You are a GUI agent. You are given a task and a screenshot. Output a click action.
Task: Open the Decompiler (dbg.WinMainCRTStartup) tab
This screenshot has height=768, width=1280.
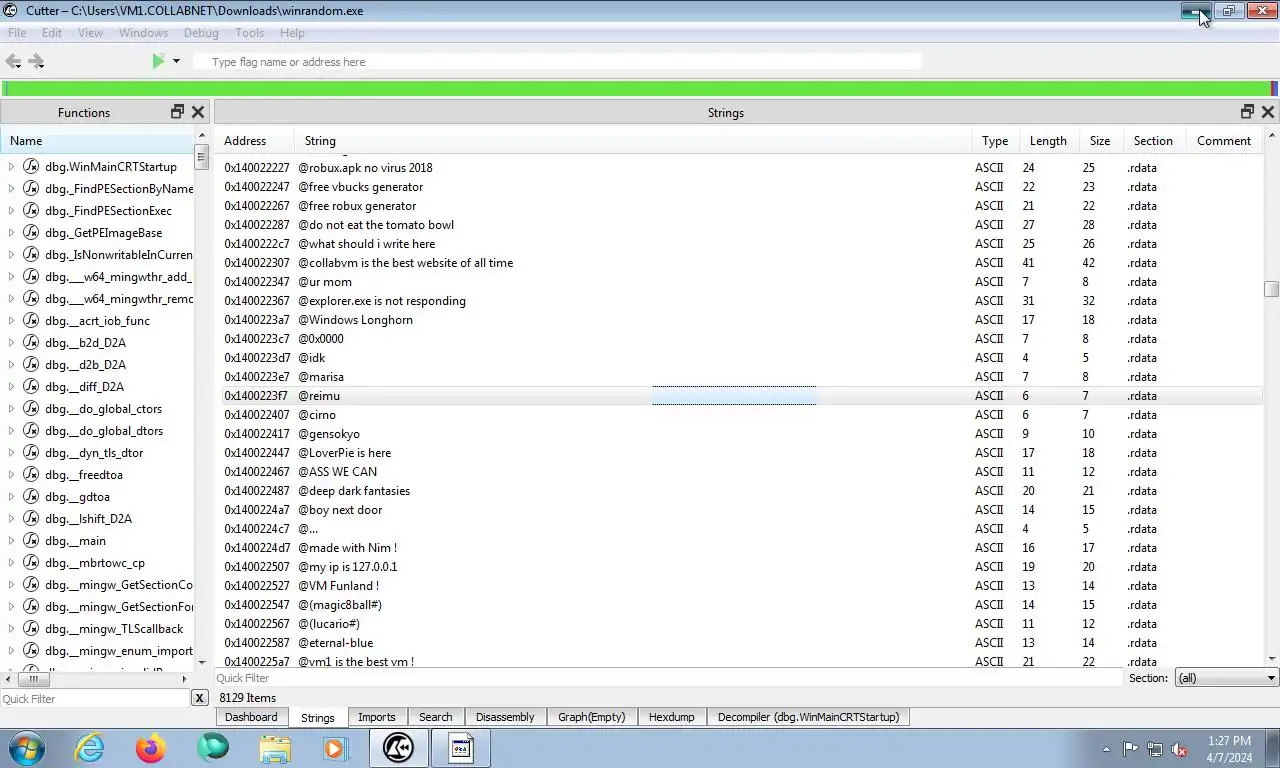(x=808, y=717)
